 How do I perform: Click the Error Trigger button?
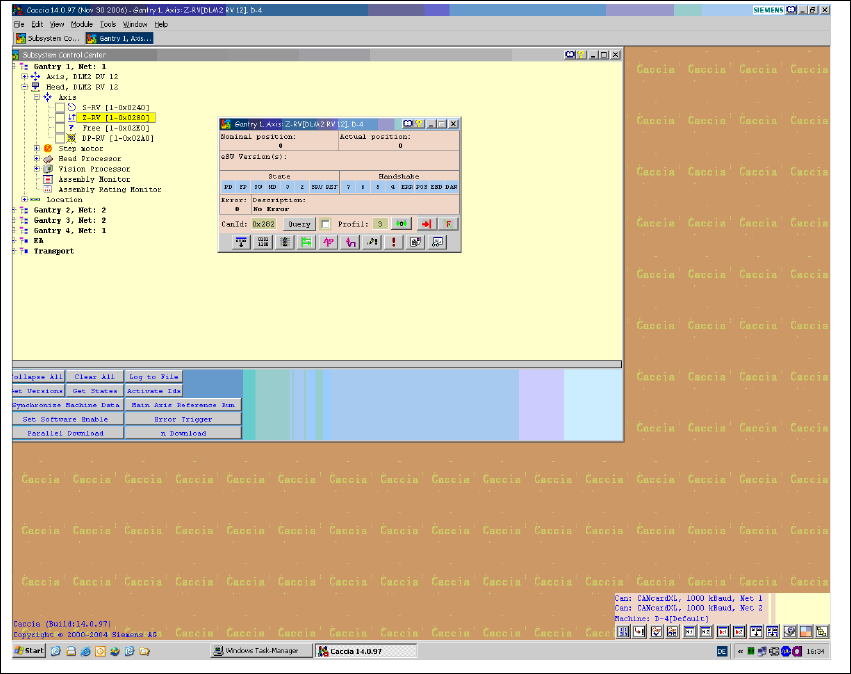[183, 419]
